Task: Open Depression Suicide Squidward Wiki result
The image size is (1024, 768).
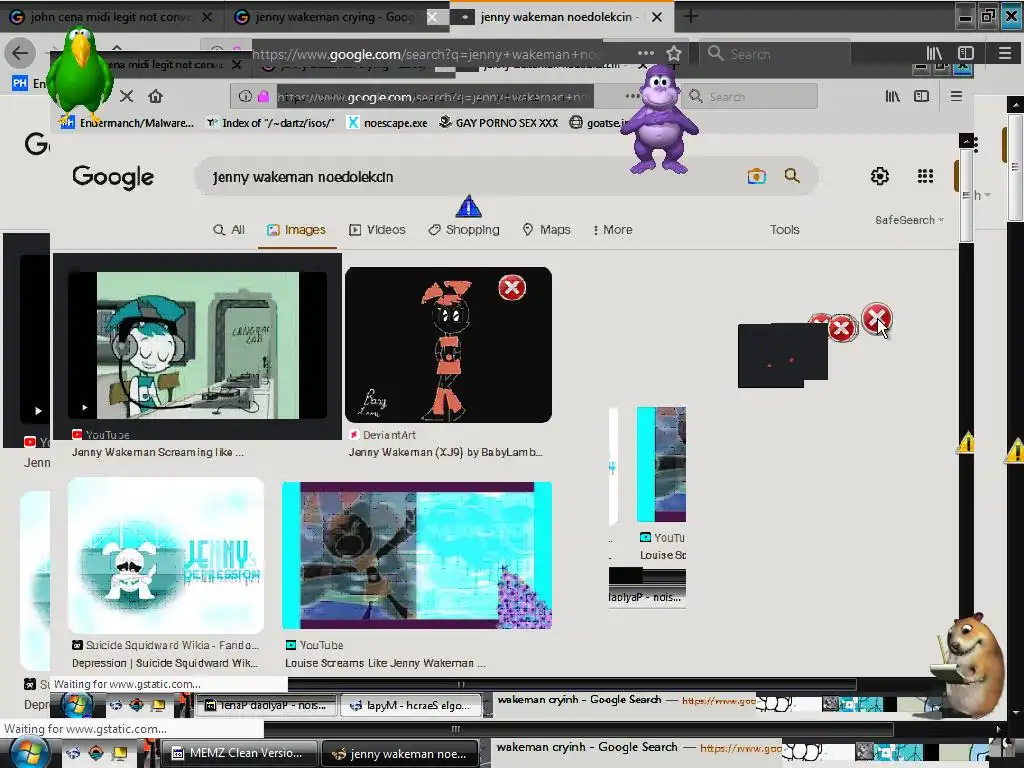Action: 165,663
